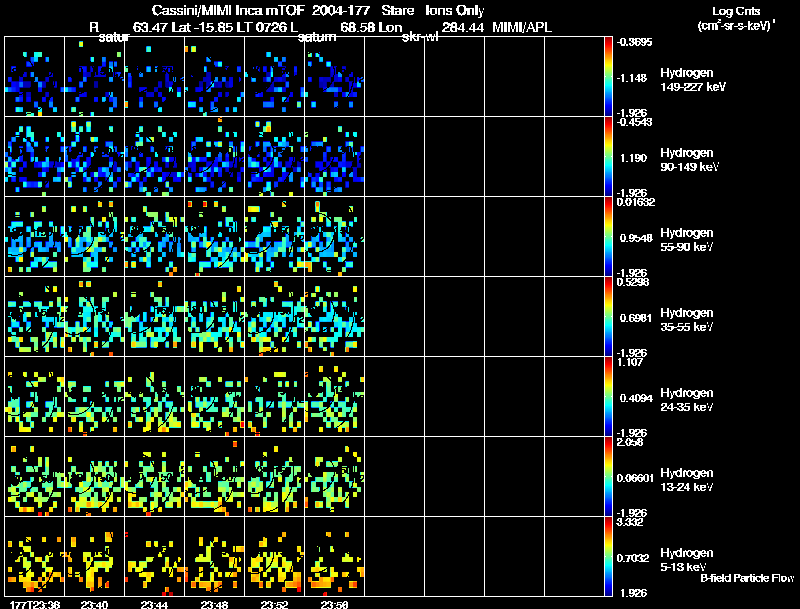Screen dimensions: 800x609
Task: Click the 'Log Cnts' legend heading
Action: 736,11
